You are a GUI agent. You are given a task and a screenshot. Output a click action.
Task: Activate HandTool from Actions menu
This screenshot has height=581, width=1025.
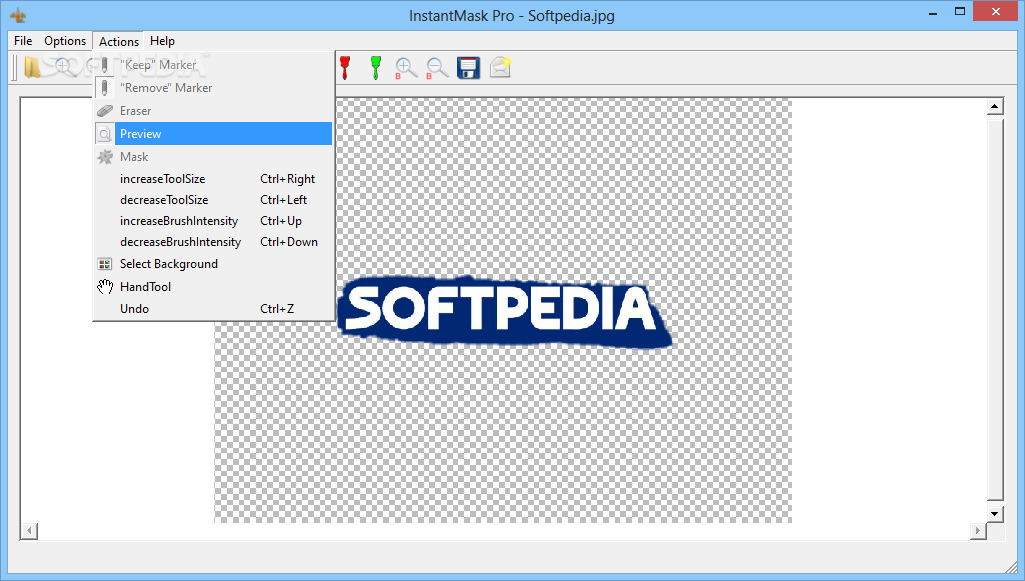[214, 286]
